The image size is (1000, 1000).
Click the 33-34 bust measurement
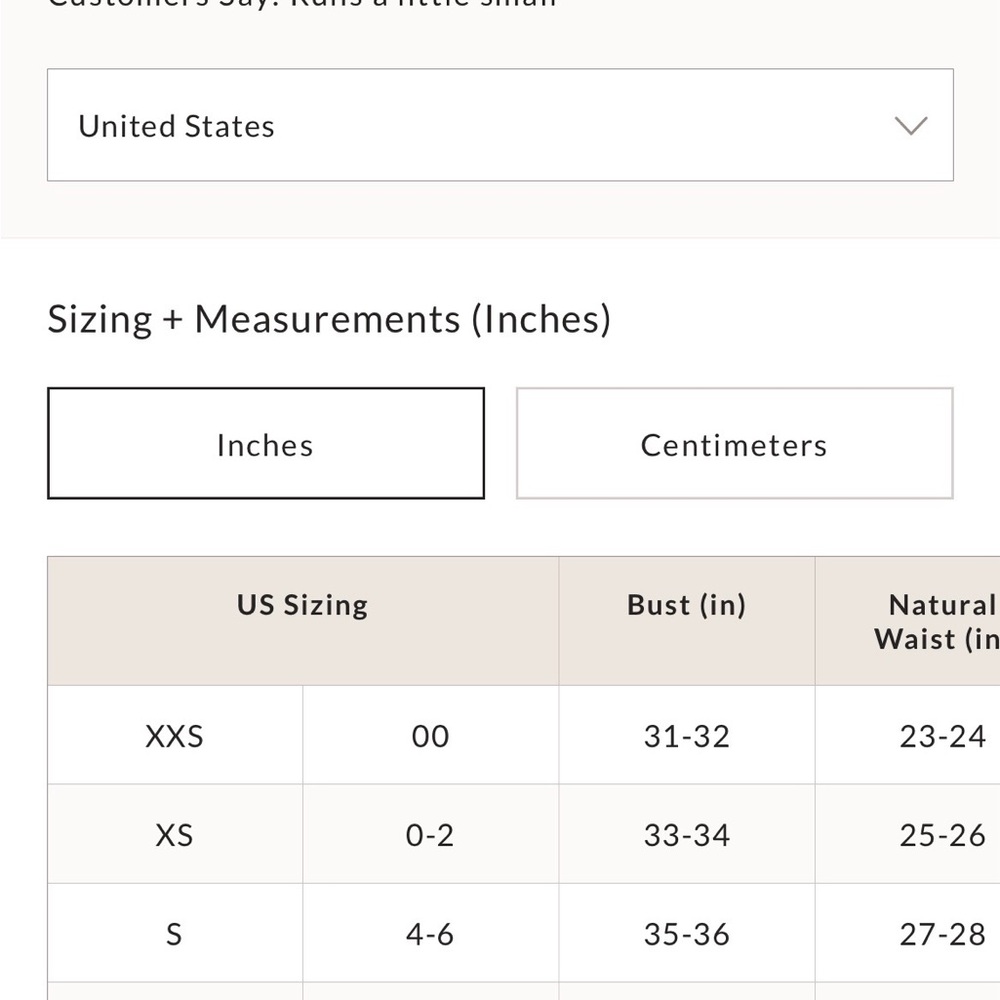coord(687,834)
